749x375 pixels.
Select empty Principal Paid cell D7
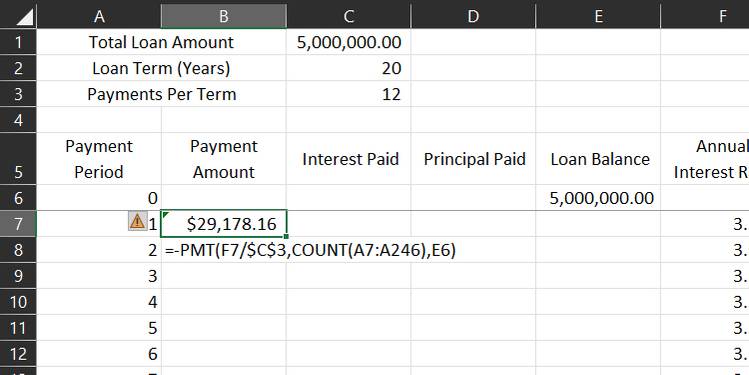473,224
